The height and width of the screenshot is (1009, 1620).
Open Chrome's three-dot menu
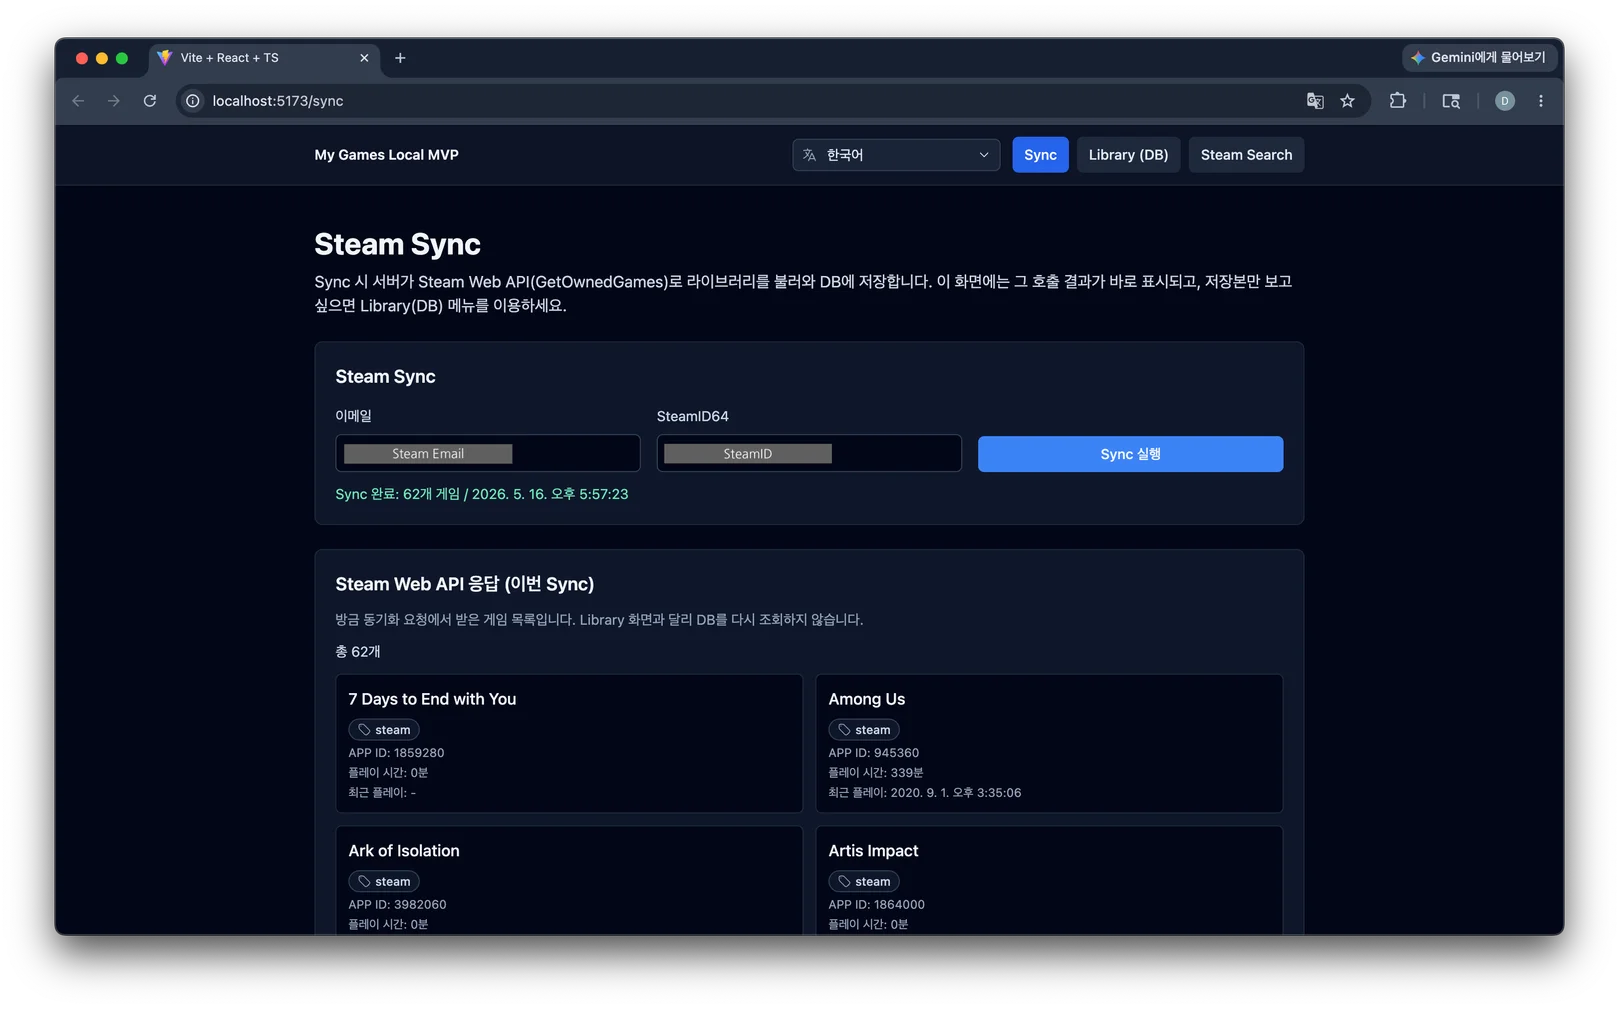[1540, 101]
